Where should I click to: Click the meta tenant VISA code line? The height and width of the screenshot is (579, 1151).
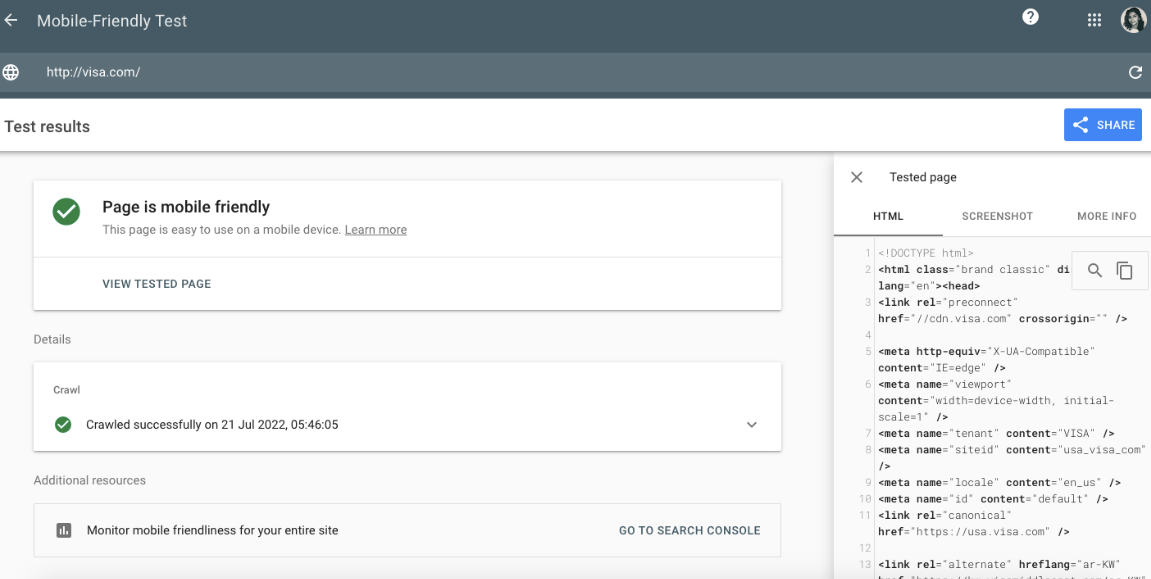point(995,434)
